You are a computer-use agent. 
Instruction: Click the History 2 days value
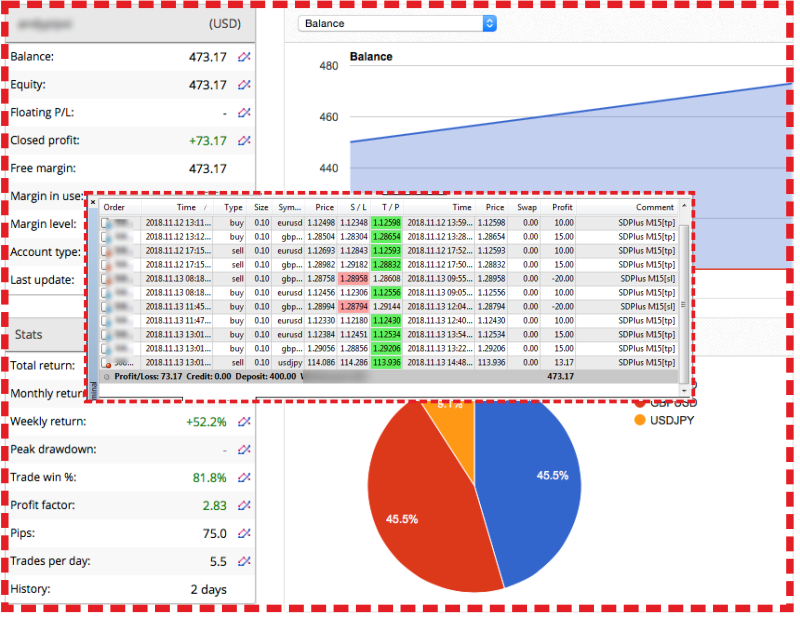click(x=209, y=589)
